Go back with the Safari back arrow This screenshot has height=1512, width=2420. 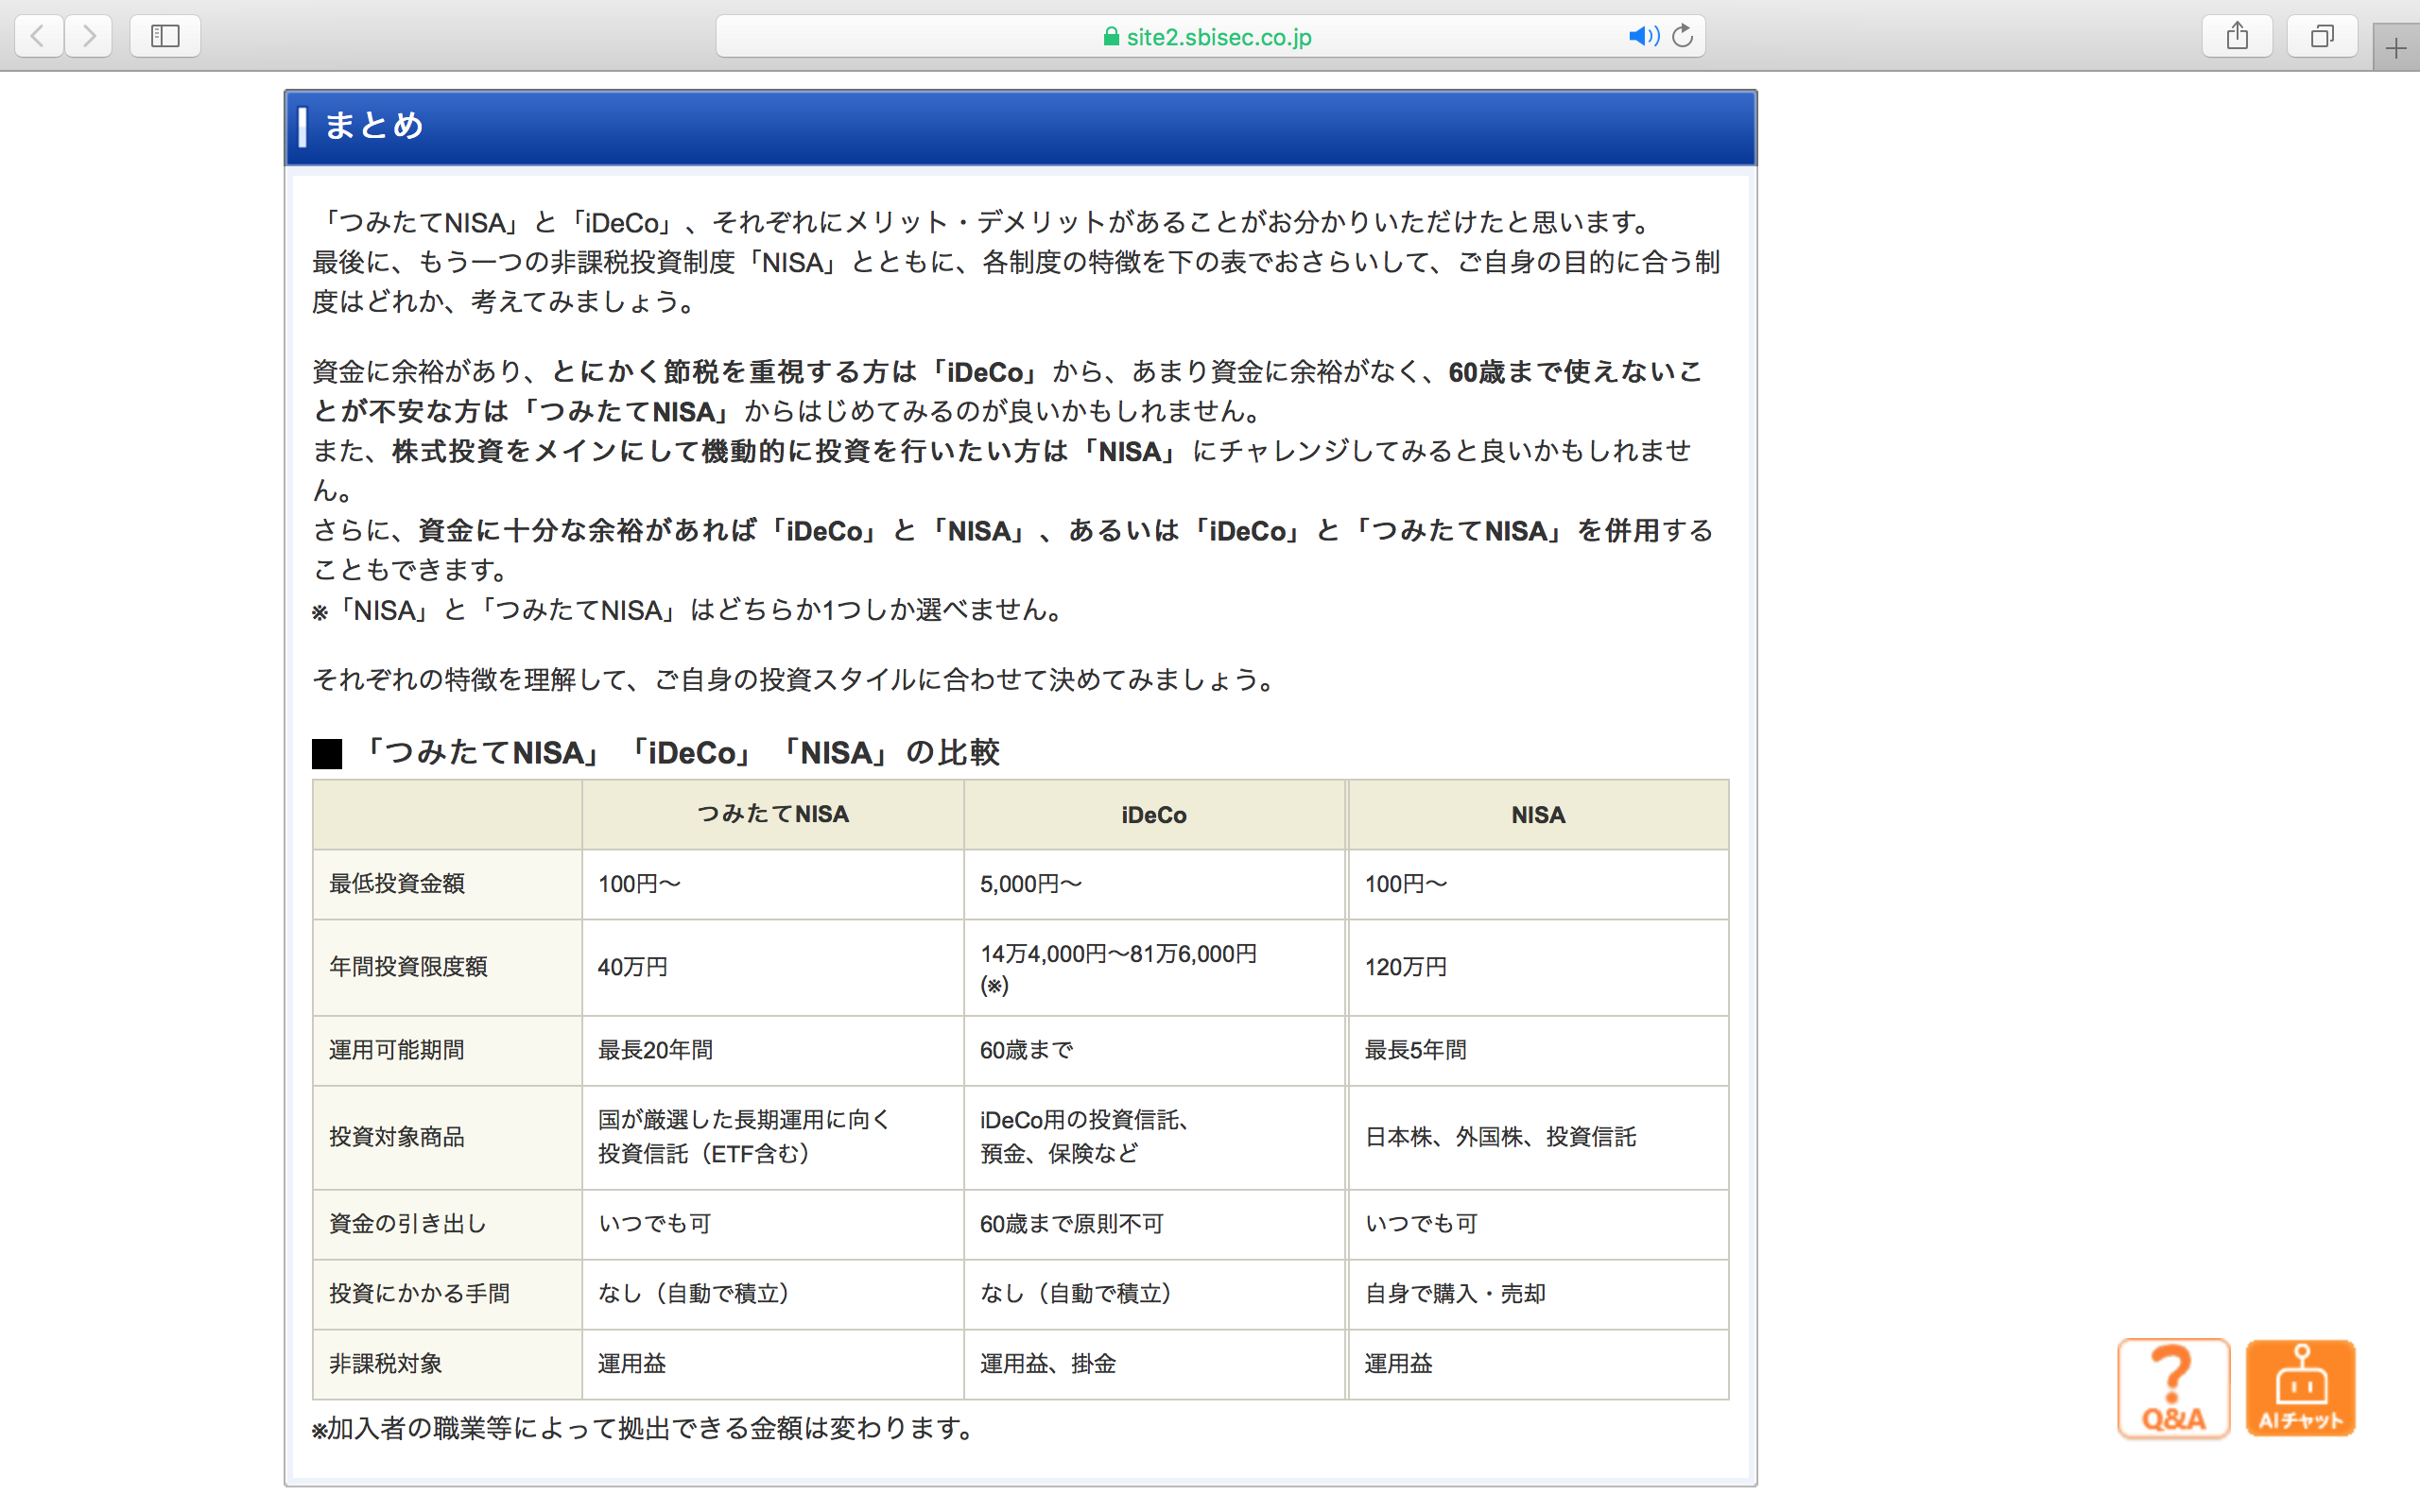point(39,36)
